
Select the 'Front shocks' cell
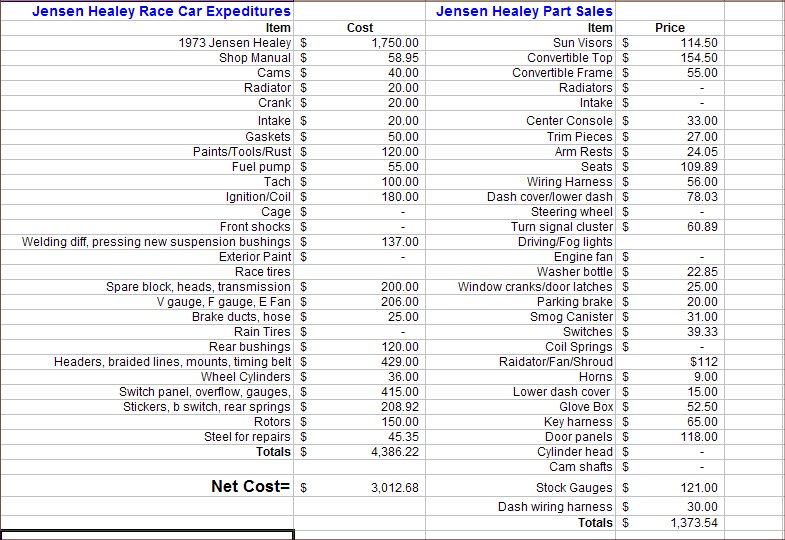[147, 227]
